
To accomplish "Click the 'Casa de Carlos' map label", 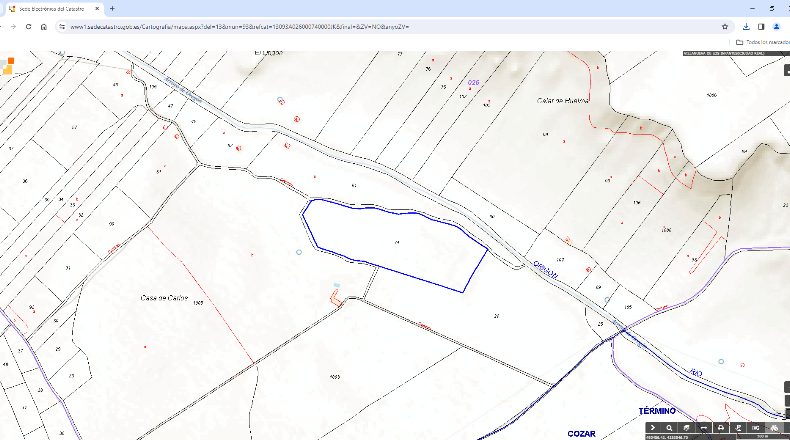I will (x=164, y=298).
